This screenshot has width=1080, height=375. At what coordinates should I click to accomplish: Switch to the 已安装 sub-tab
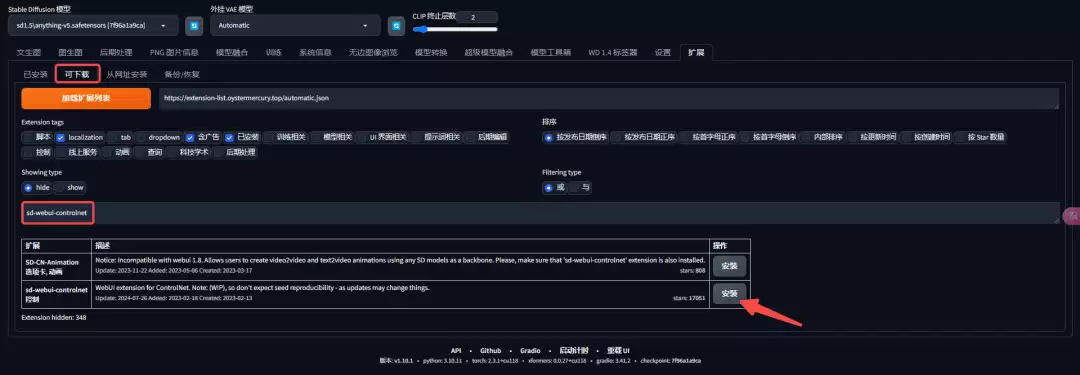[35, 74]
